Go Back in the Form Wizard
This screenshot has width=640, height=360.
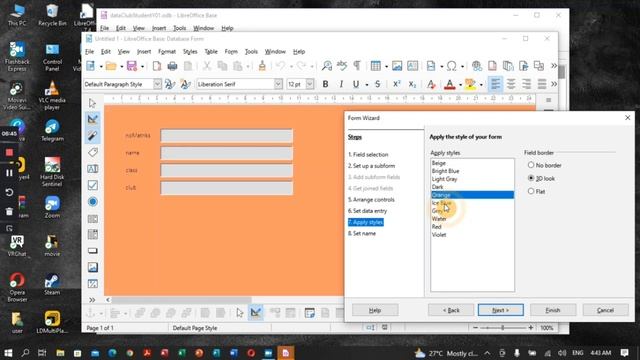pos(451,310)
